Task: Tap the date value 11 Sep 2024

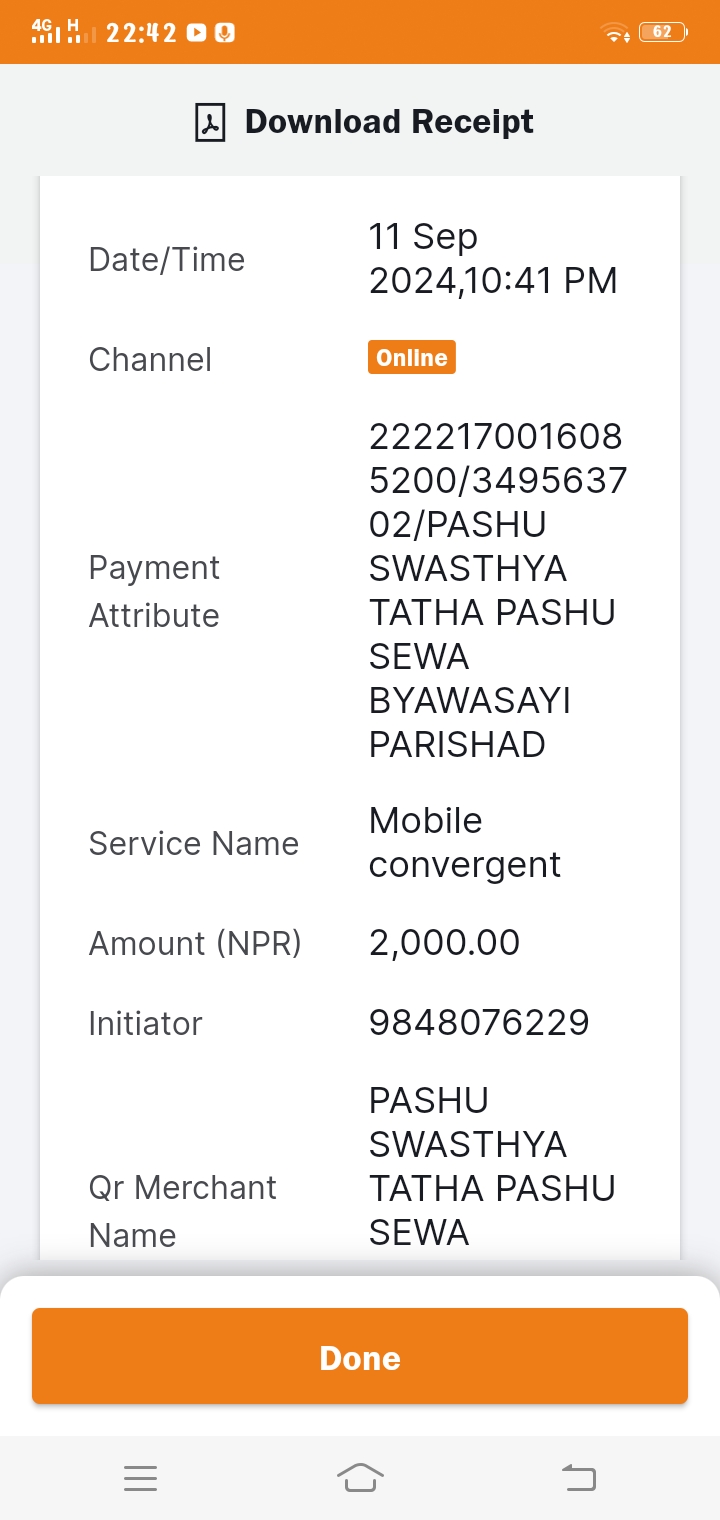Action: pyautogui.click(x=493, y=259)
